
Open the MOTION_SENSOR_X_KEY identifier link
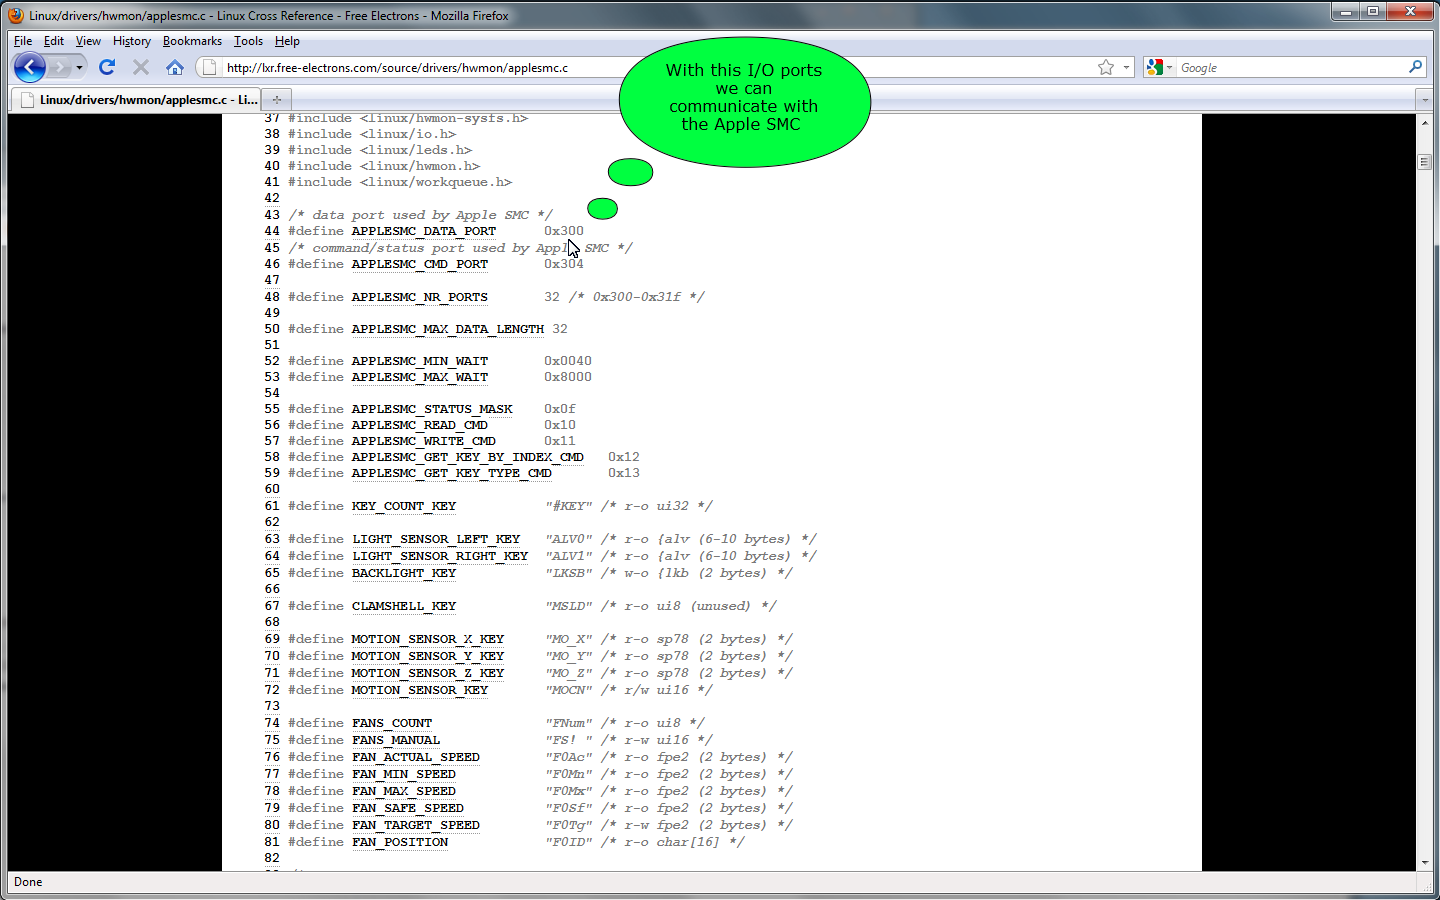point(427,639)
